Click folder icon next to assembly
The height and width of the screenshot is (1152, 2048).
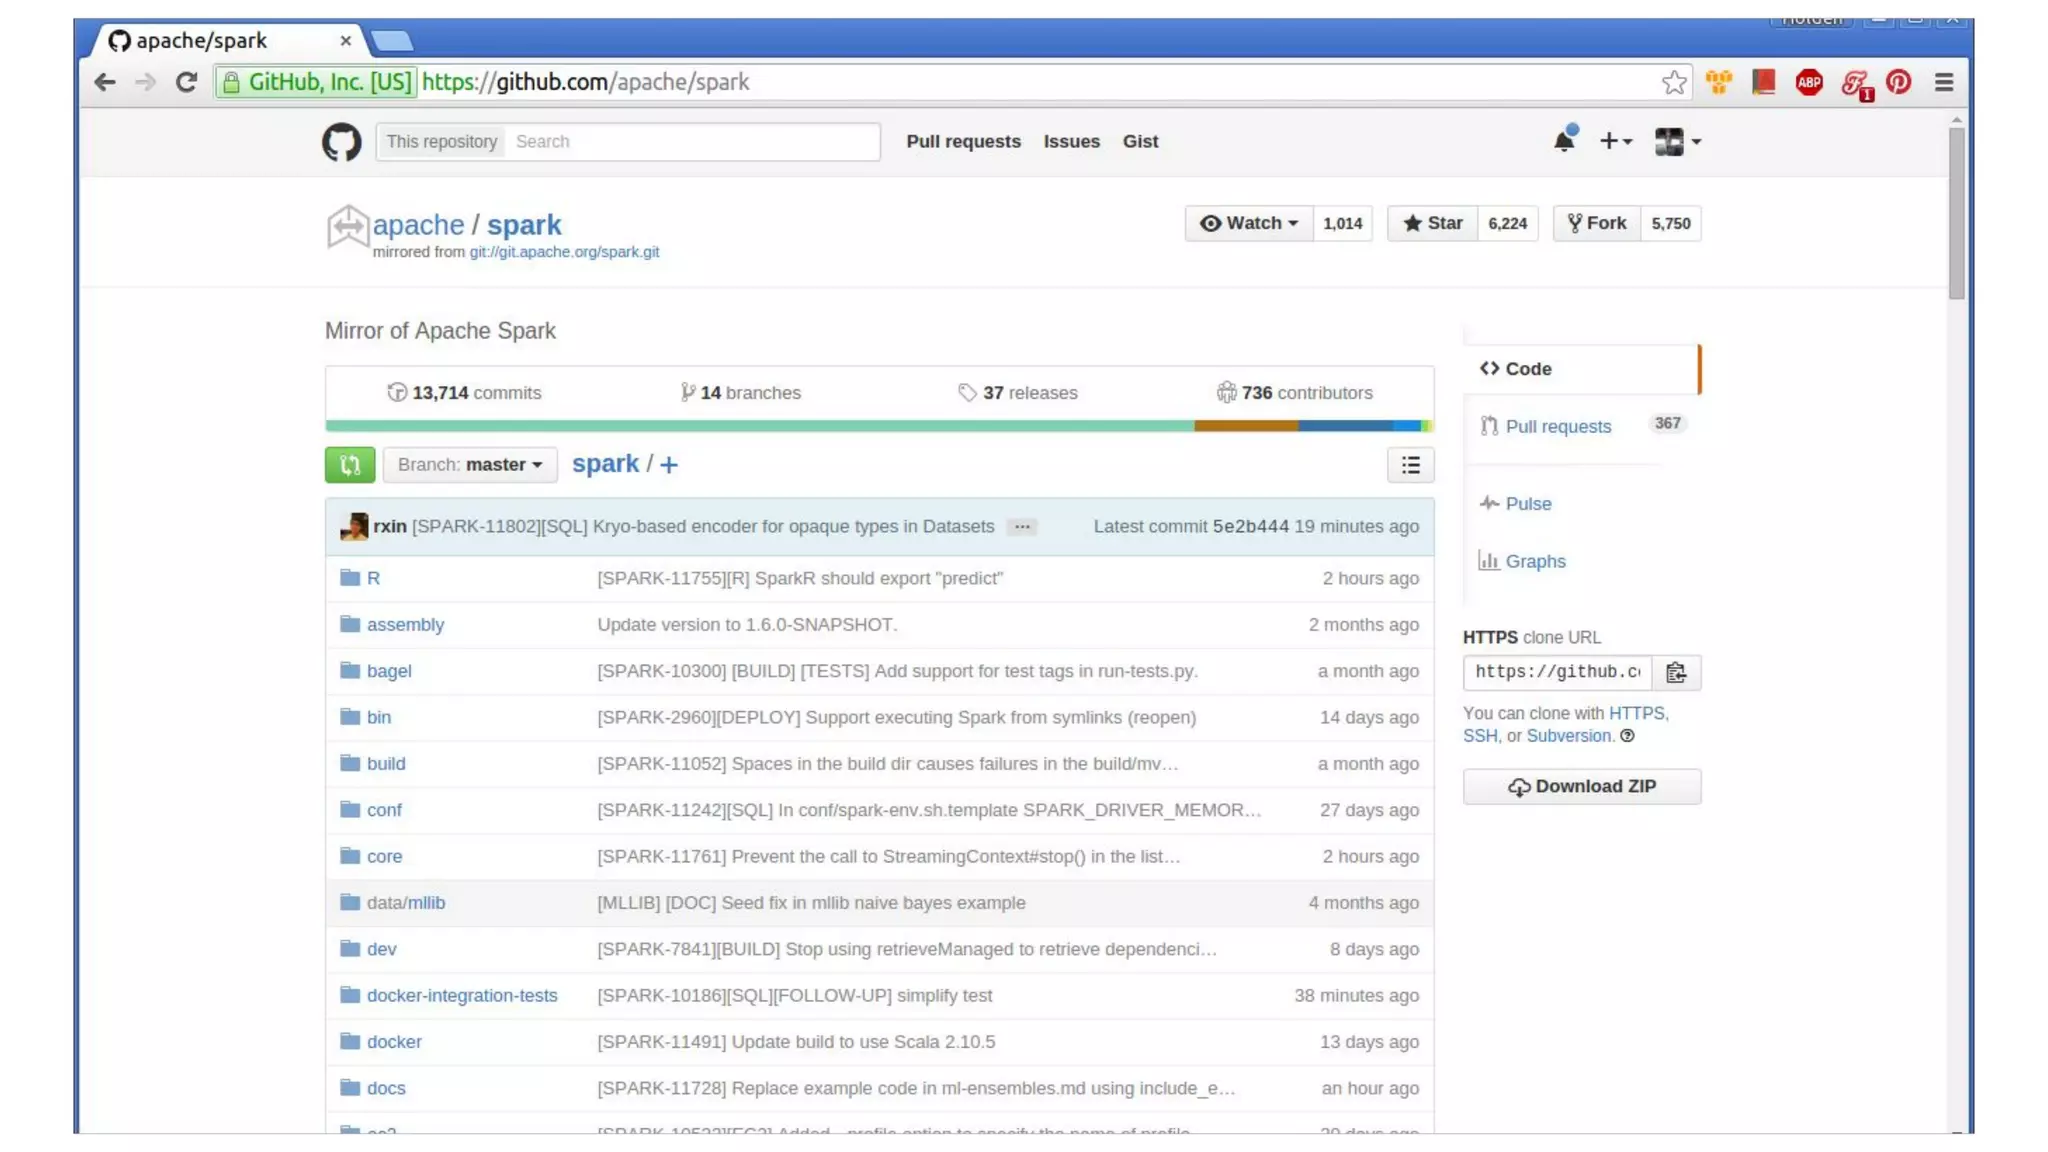(x=350, y=624)
